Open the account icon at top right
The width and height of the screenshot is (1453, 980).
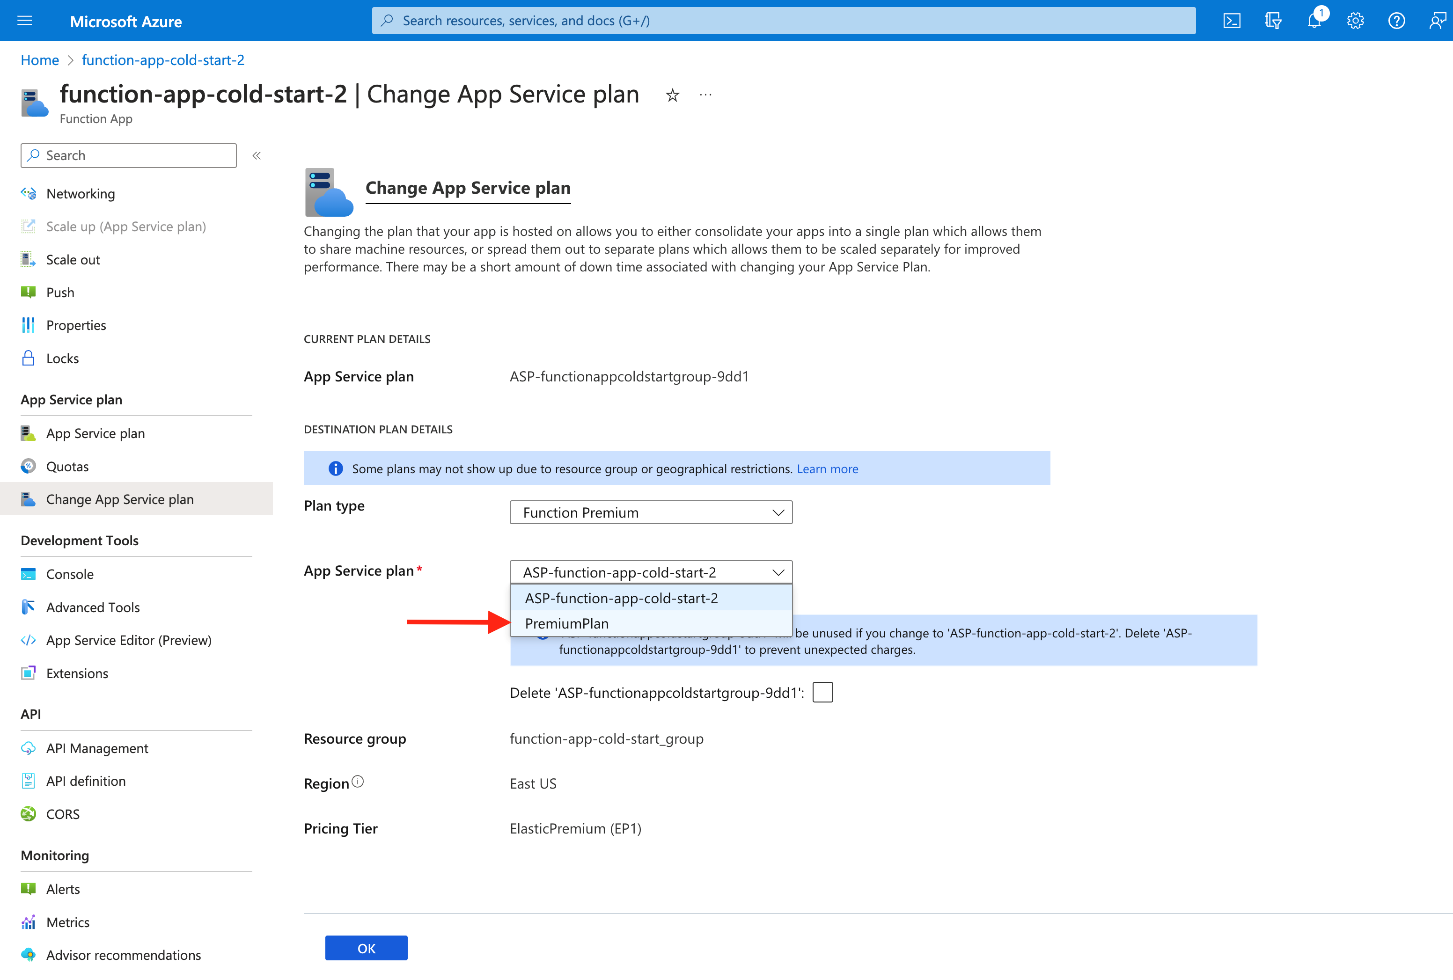click(x=1437, y=20)
